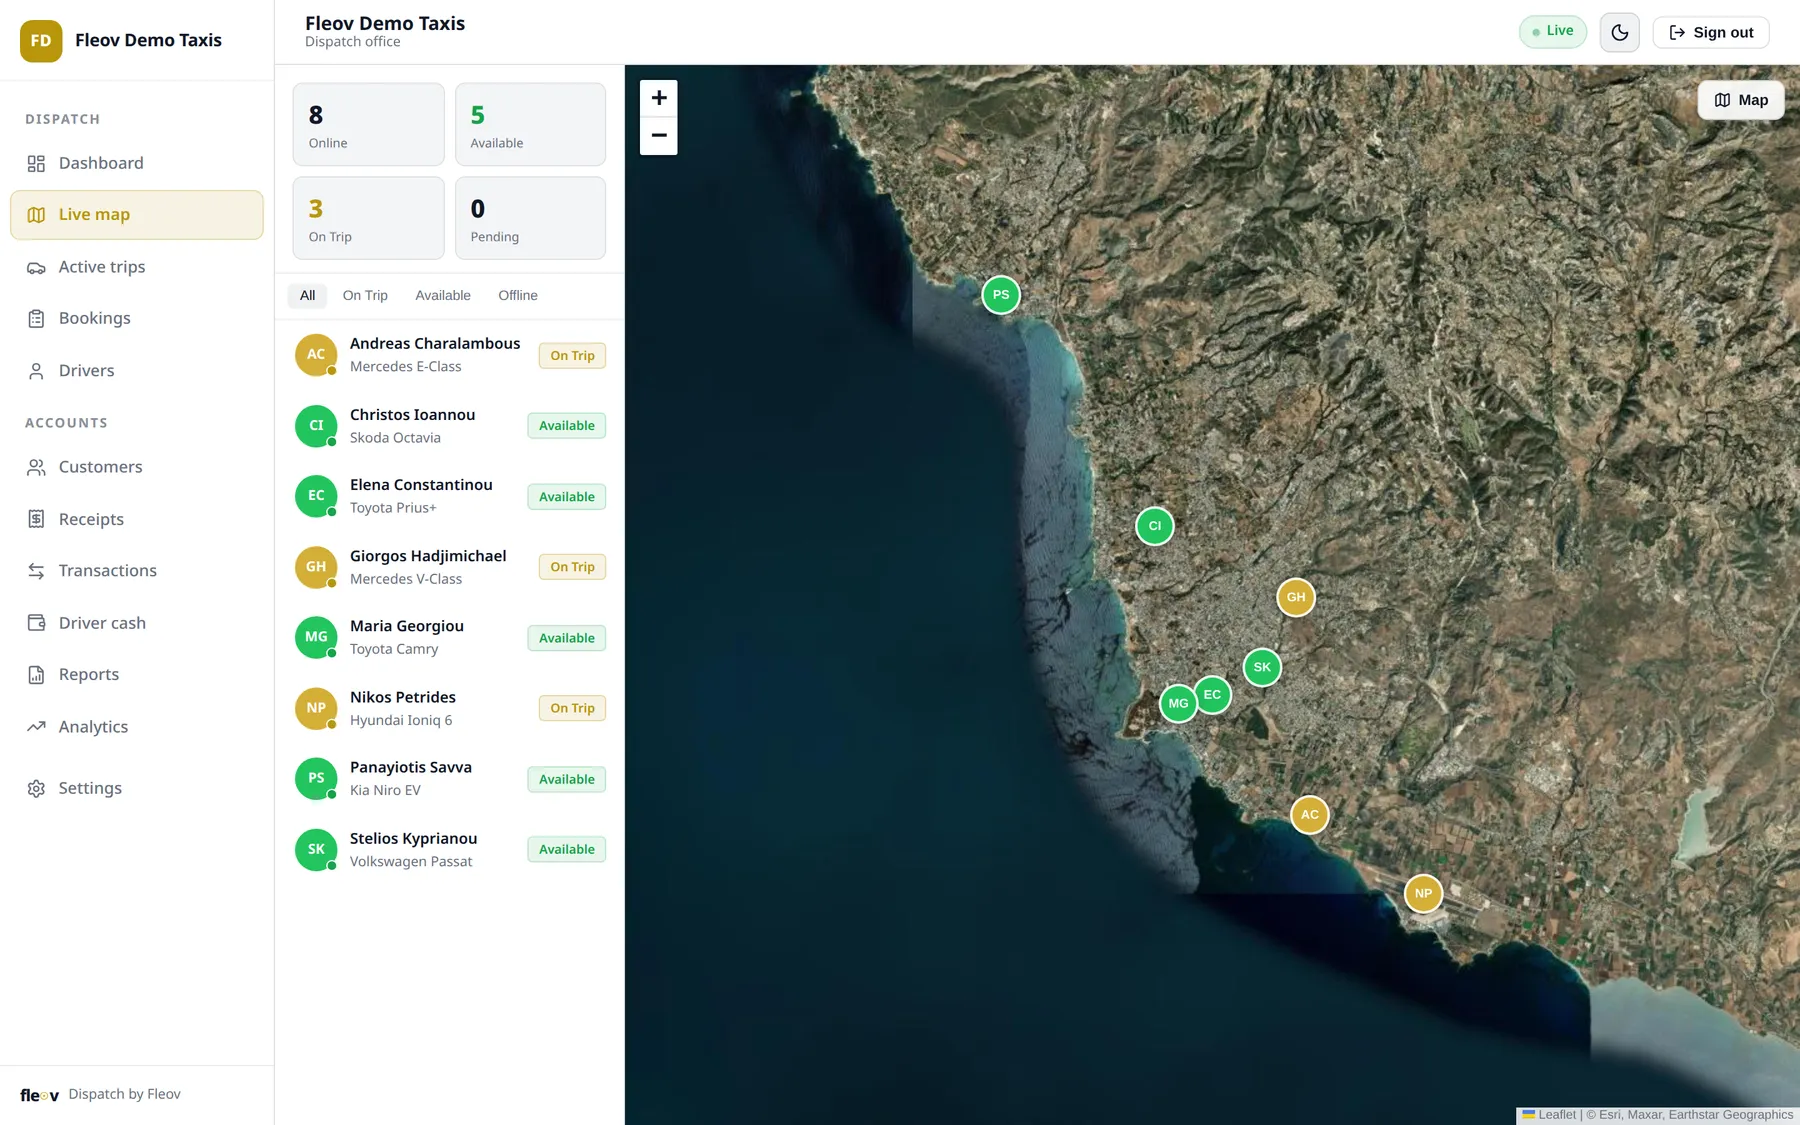This screenshot has width=1800, height=1125.
Task: Toggle dark mode with the moon icon
Action: click(x=1619, y=32)
